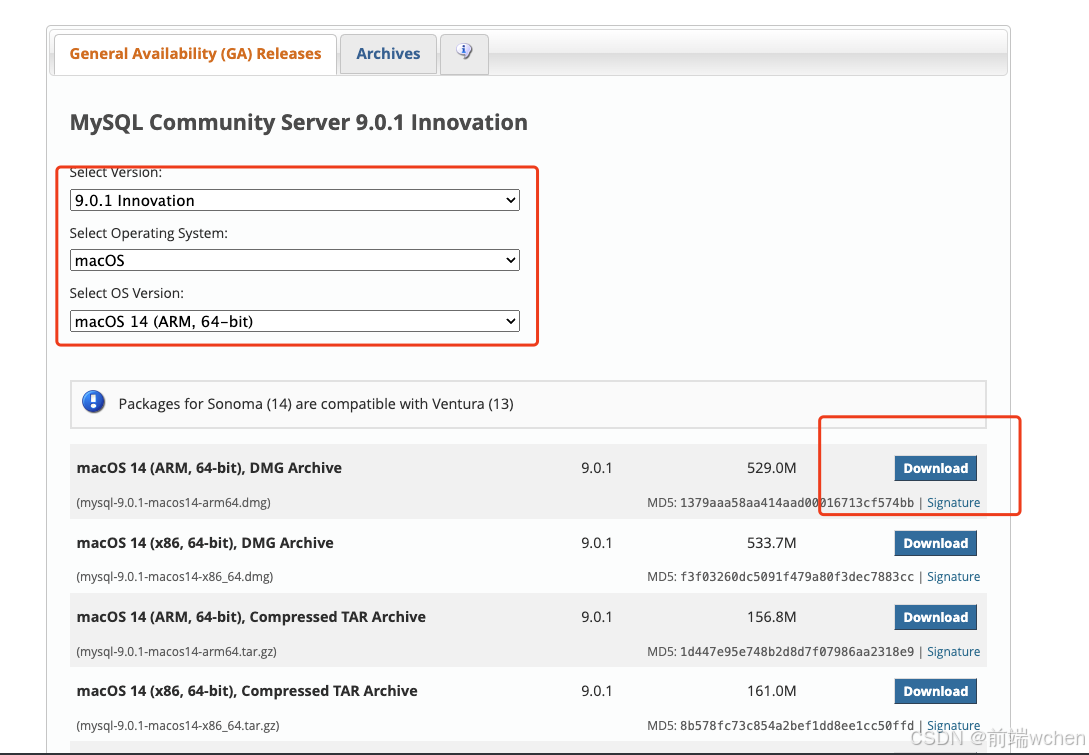
Task: Open Signature link for arm64.tar.gz package
Action: tap(954, 652)
